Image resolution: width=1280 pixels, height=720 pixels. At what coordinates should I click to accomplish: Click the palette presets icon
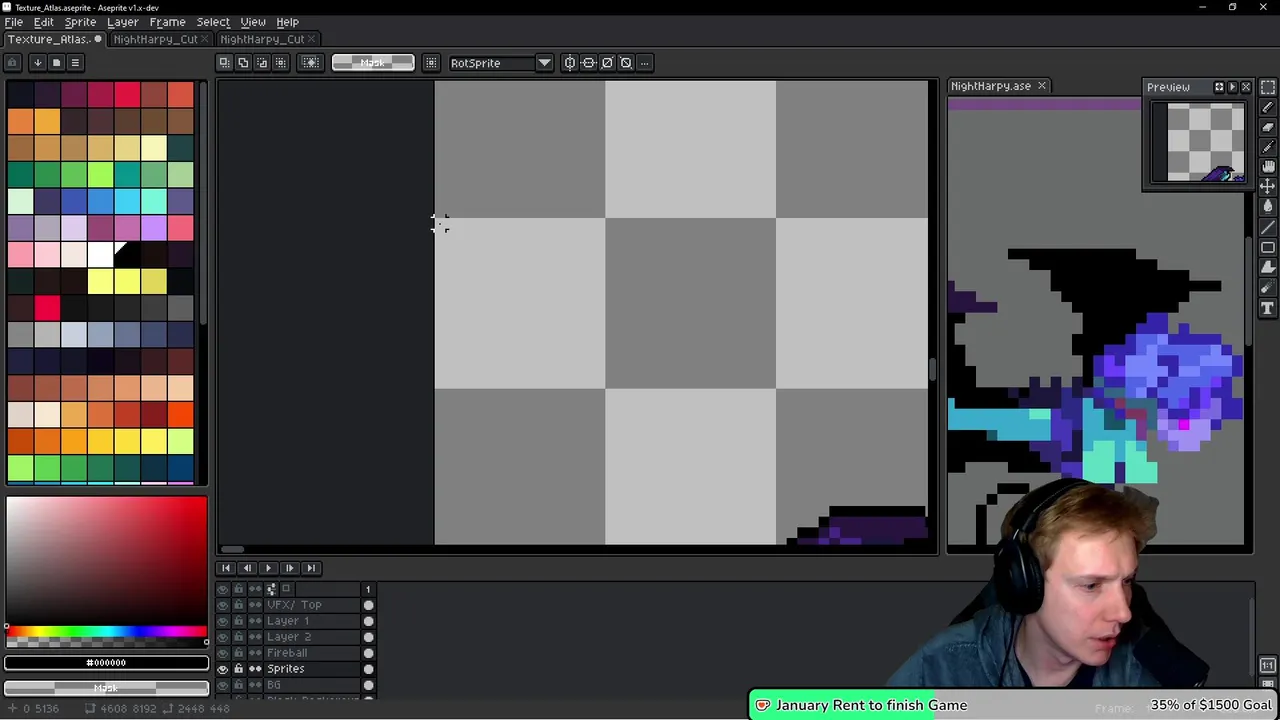point(56,63)
